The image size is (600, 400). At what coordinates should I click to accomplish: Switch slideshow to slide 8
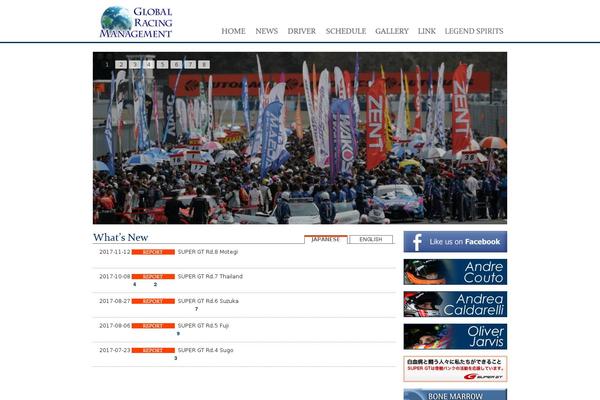tap(204, 65)
